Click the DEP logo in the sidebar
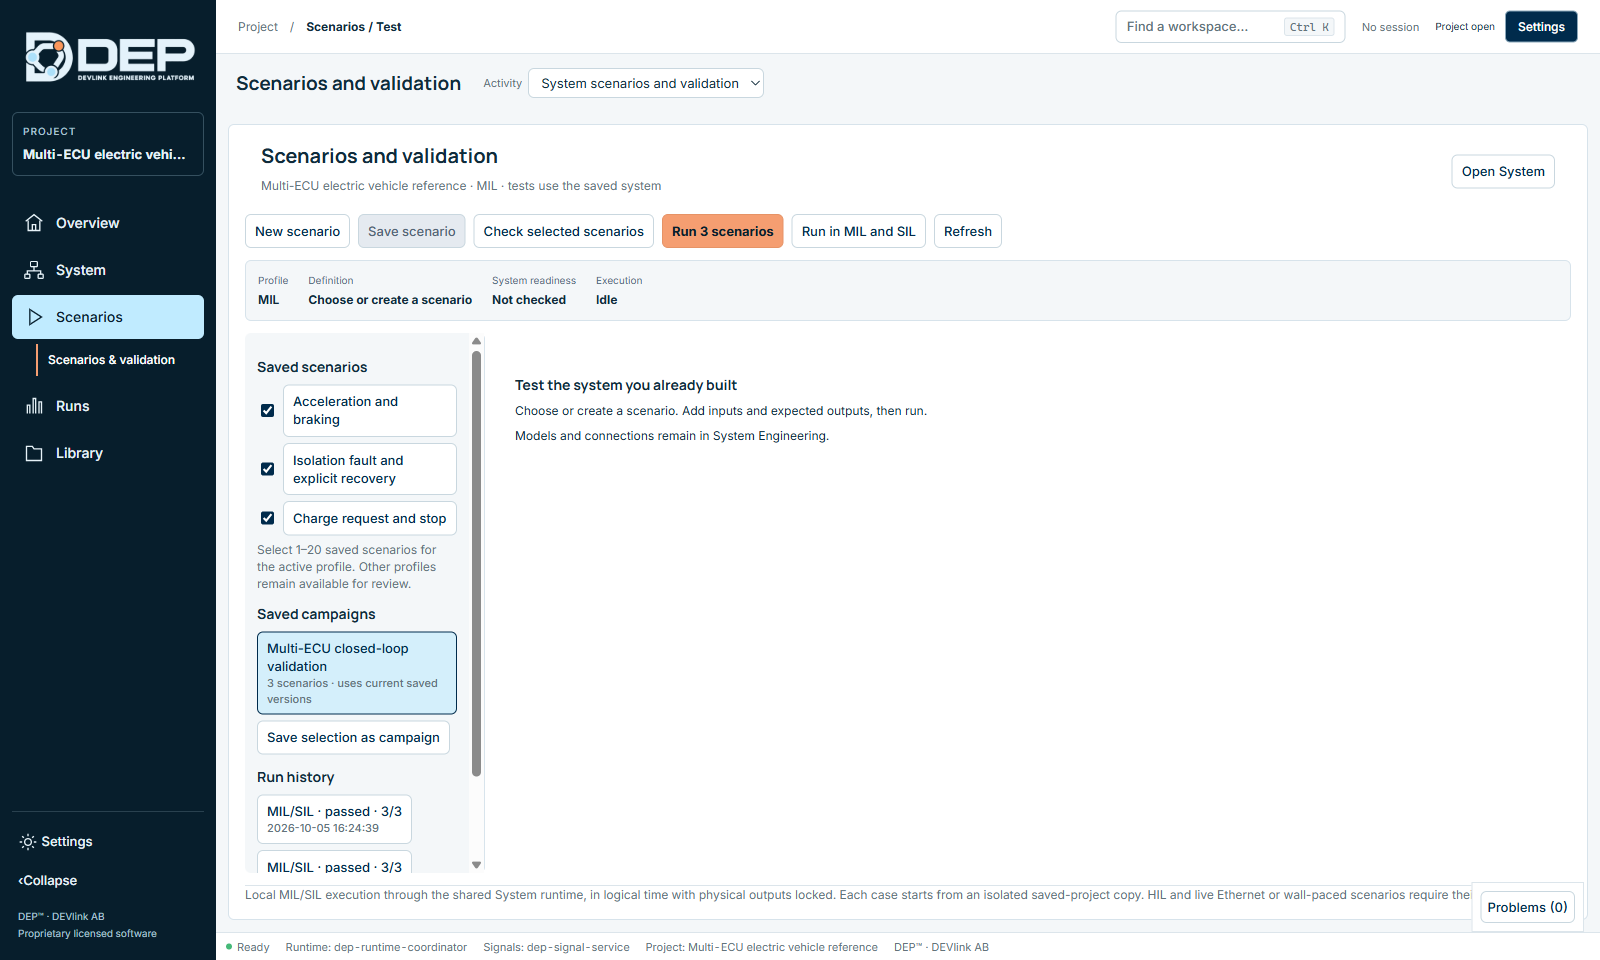1600x960 pixels. pos(109,57)
